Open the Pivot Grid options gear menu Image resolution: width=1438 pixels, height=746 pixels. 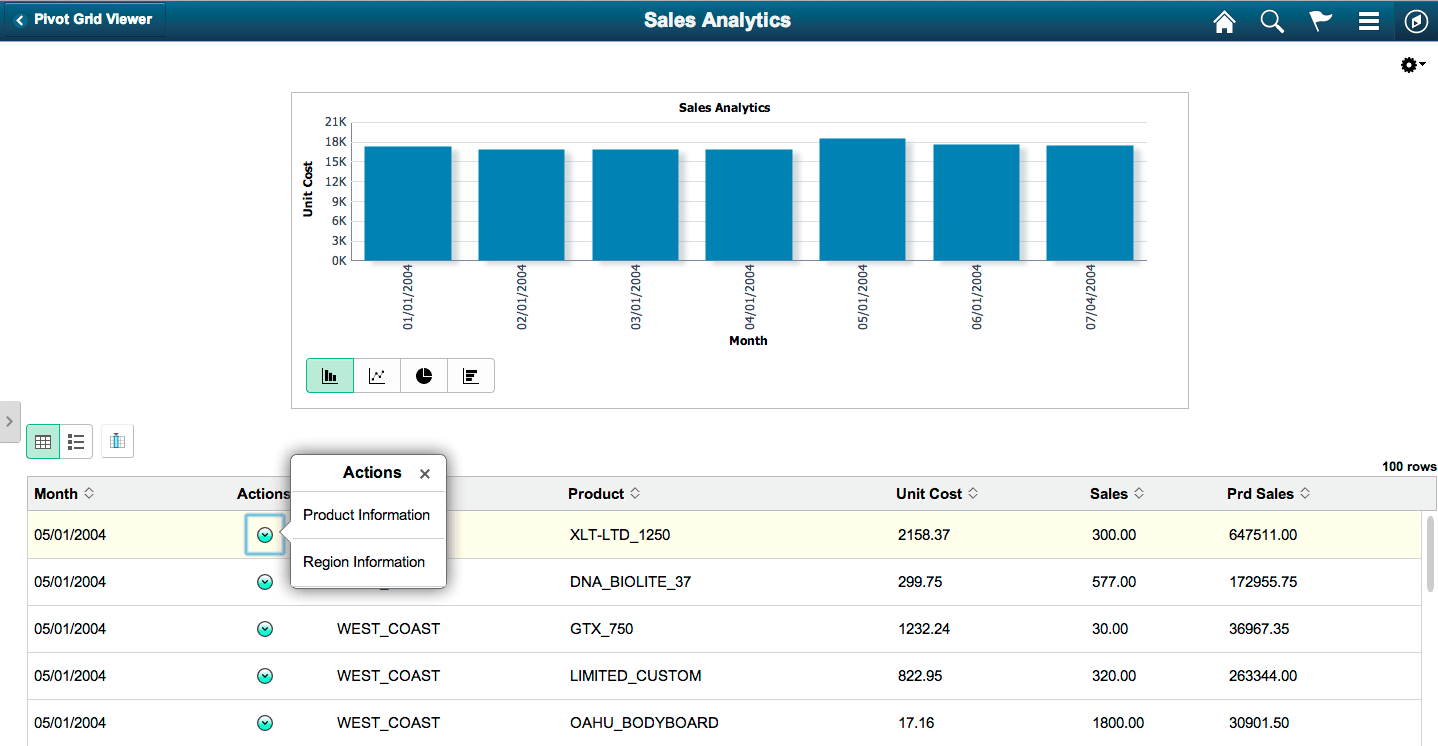pyautogui.click(x=1410, y=64)
